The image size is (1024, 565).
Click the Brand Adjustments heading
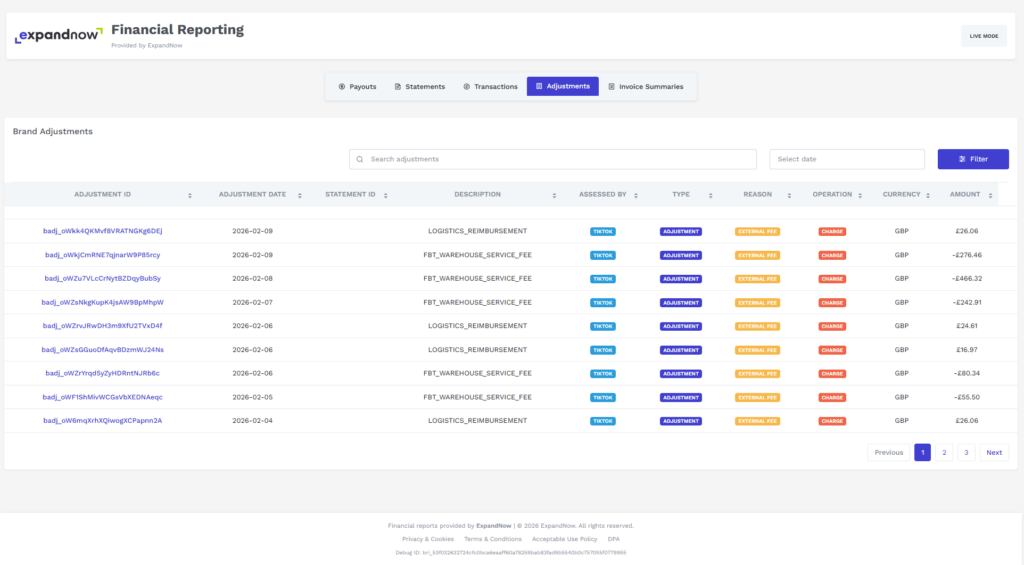click(x=53, y=131)
